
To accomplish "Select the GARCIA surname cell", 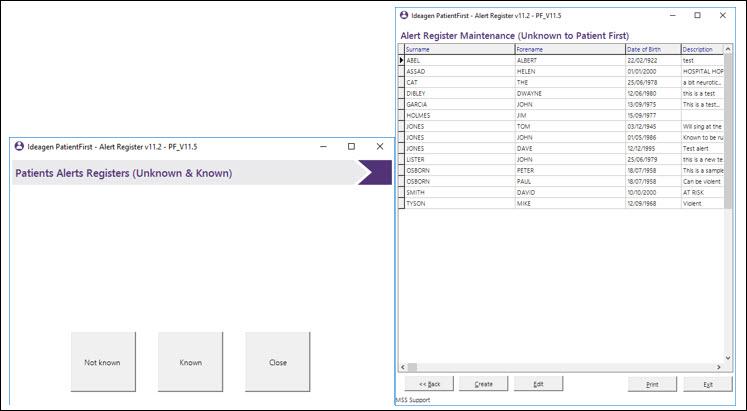I will [460, 104].
